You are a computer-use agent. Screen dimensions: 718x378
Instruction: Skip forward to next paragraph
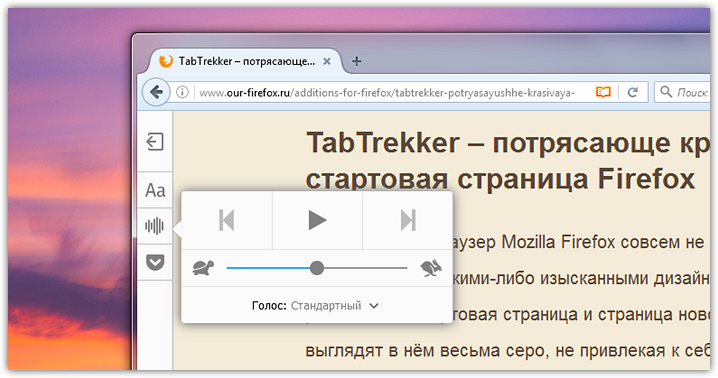pos(408,220)
